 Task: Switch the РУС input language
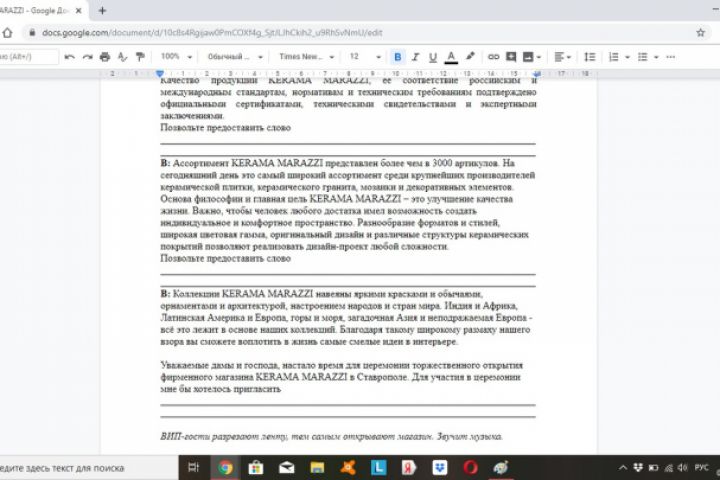(701, 468)
